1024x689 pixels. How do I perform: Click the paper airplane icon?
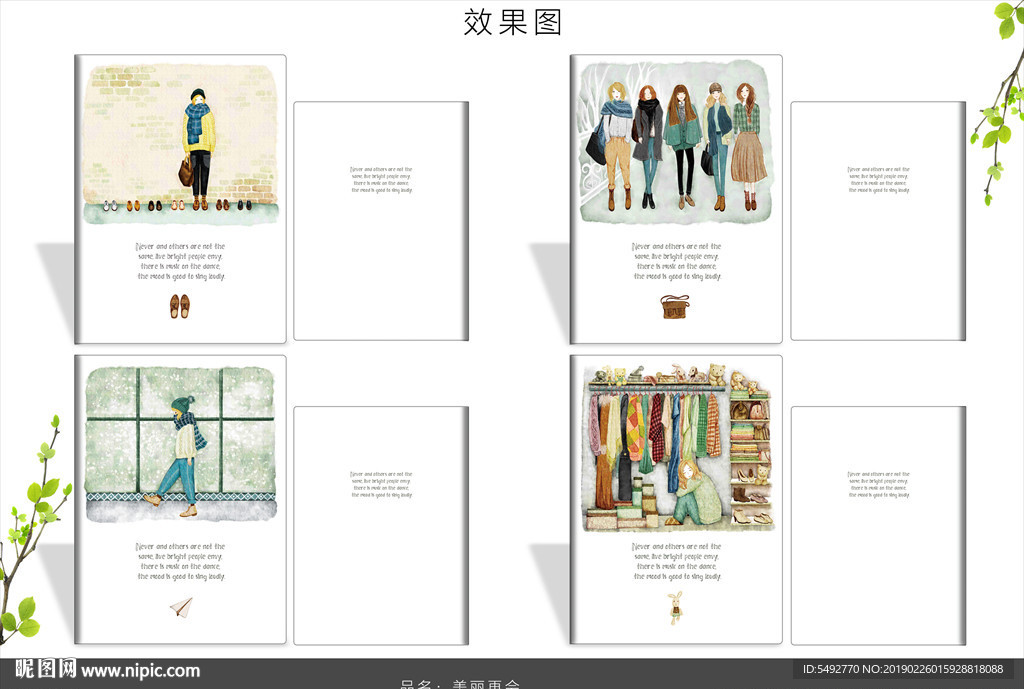(181, 607)
